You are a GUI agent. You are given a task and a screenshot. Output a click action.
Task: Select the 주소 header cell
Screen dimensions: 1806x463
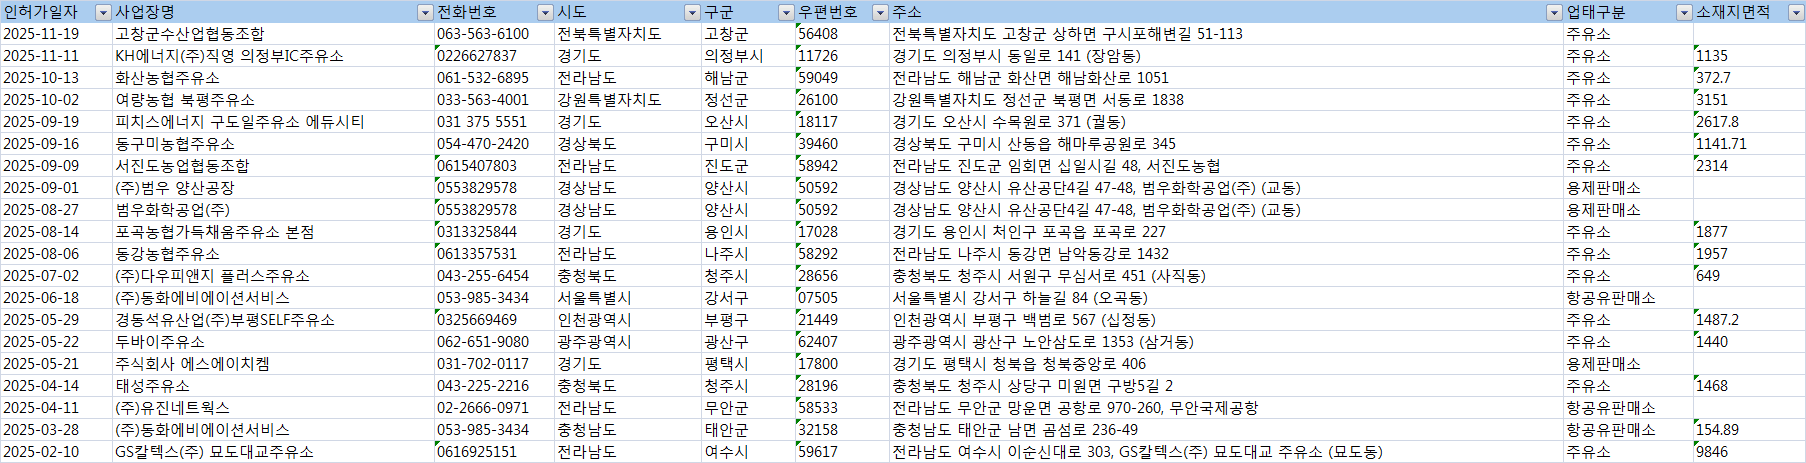pyautogui.click(x=1226, y=12)
